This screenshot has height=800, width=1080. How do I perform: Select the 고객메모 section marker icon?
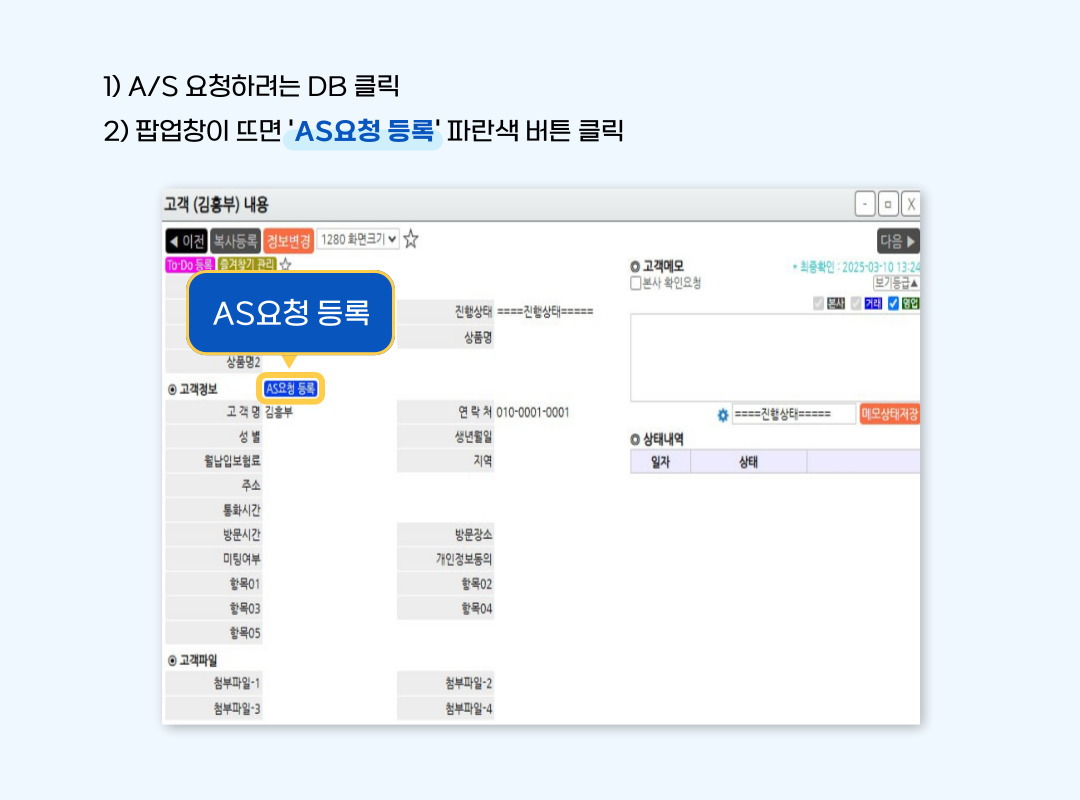point(635,264)
